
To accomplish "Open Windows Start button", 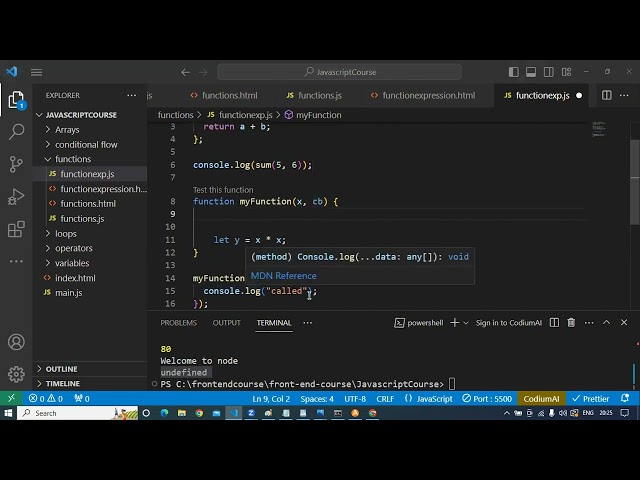I will [8, 413].
